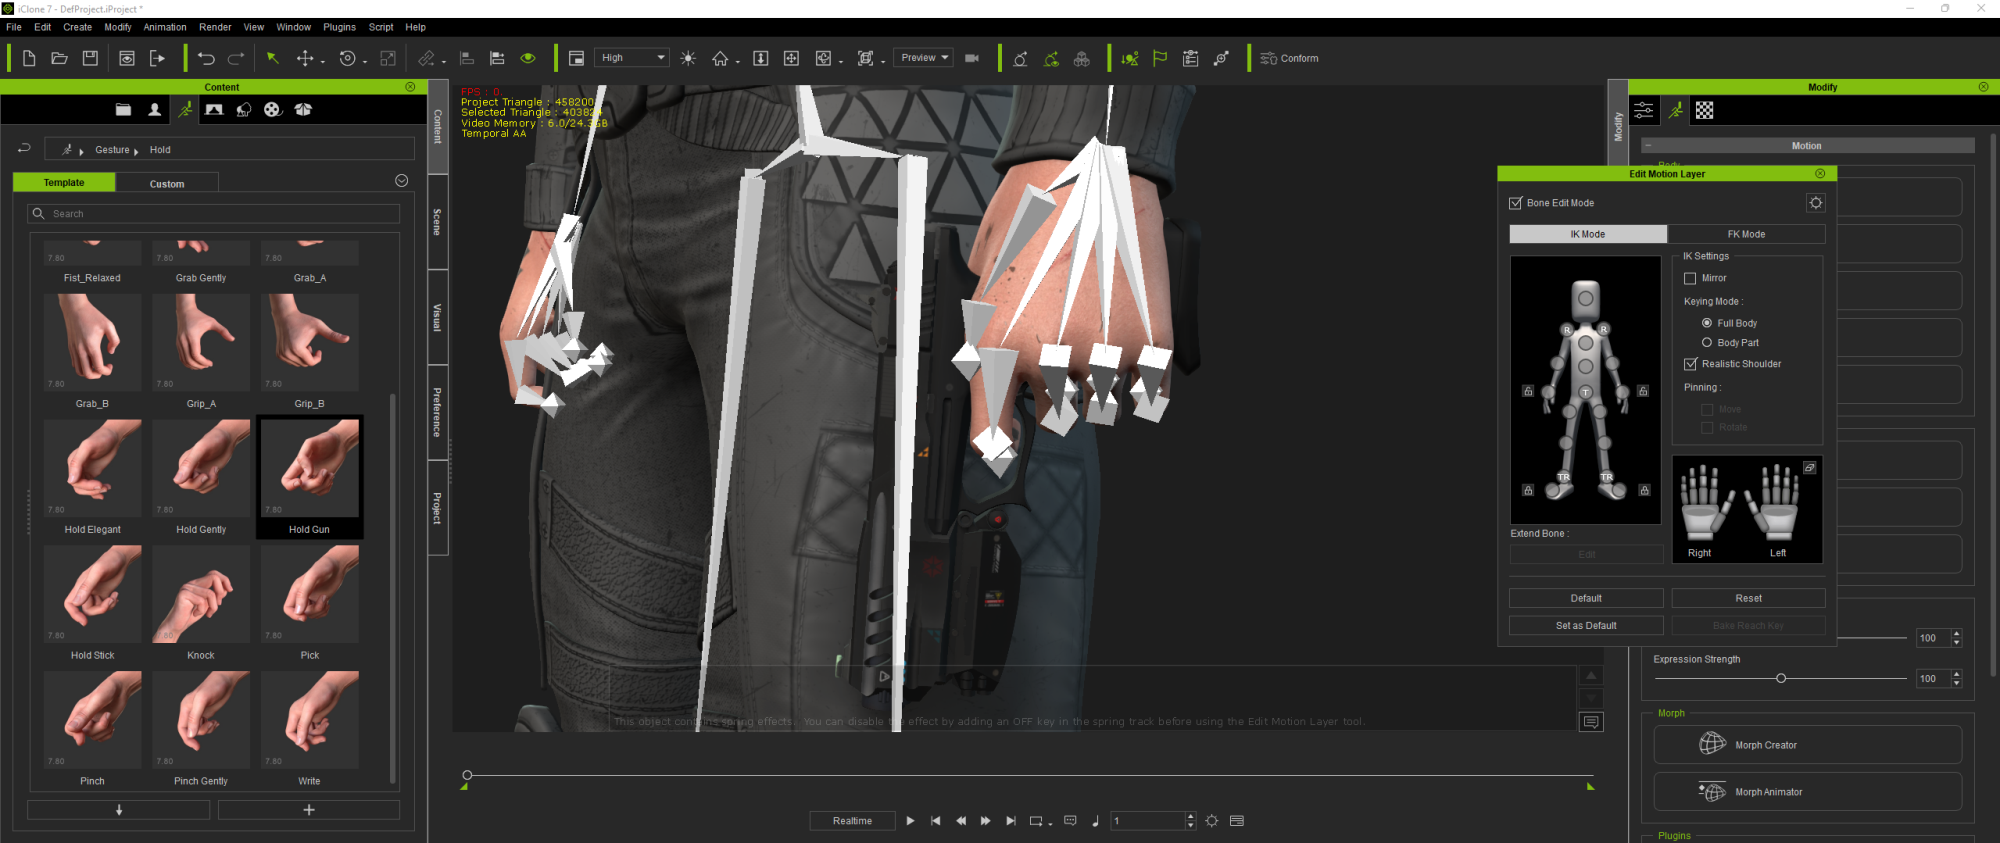
Task: Open the Preview mode dropdown
Action: 923,58
